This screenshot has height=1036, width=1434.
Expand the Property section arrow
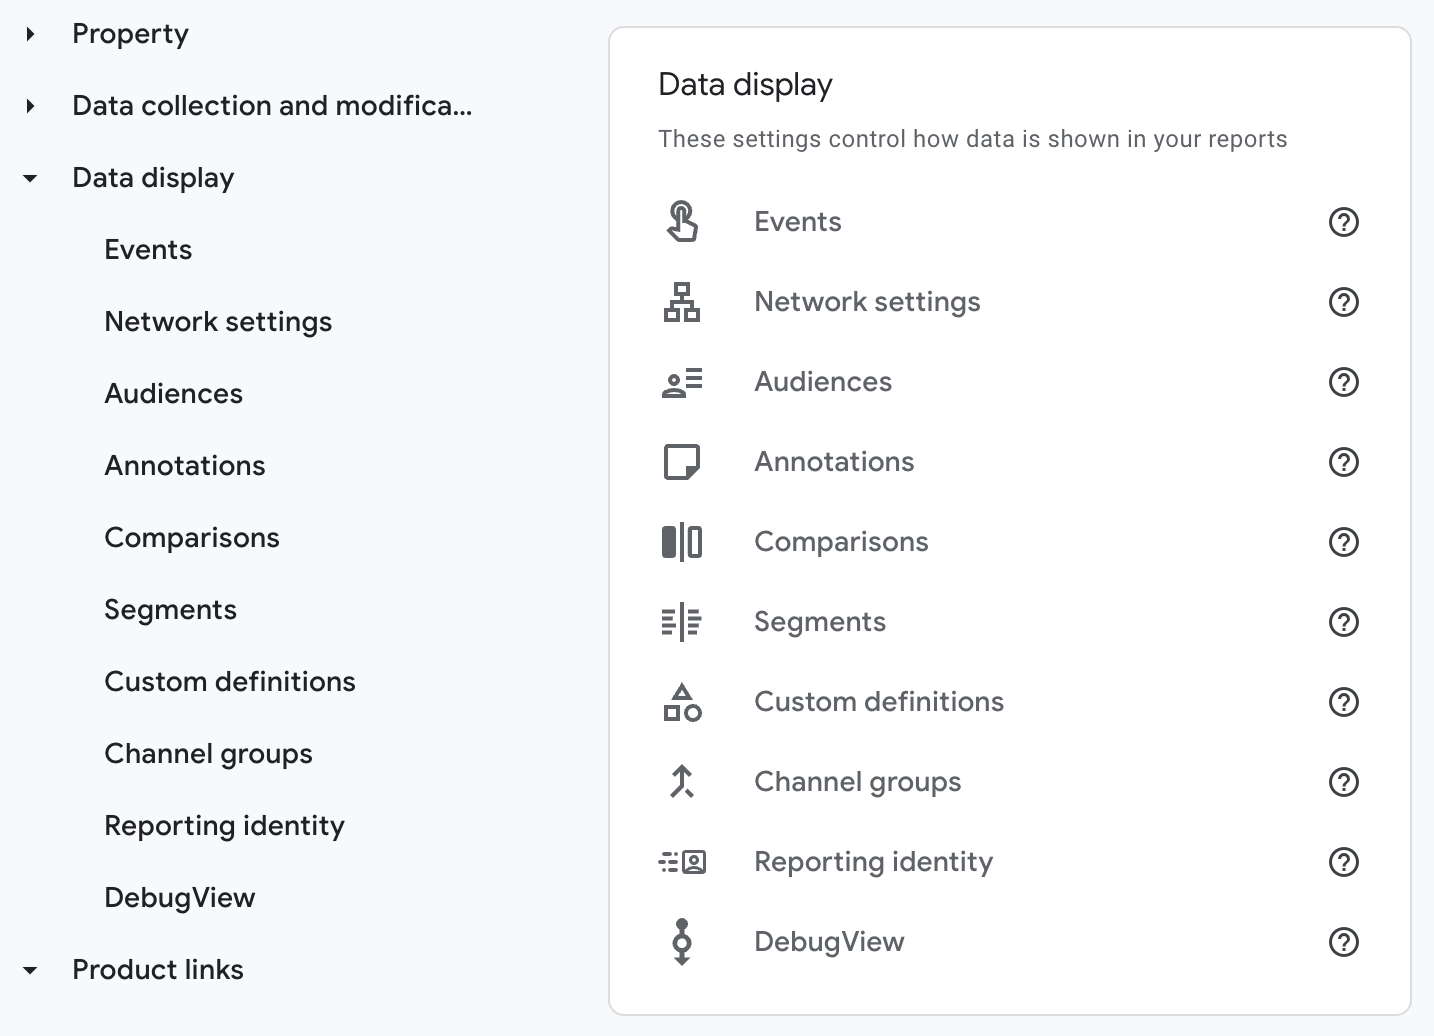(31, 34)
